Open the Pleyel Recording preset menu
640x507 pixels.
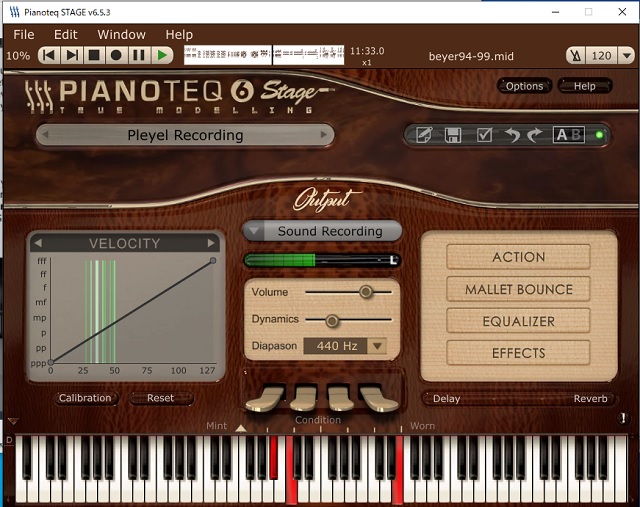(x=185, y=135)
